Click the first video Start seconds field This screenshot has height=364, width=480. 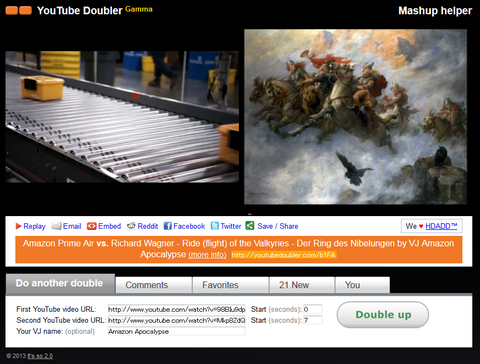(313, 309)
